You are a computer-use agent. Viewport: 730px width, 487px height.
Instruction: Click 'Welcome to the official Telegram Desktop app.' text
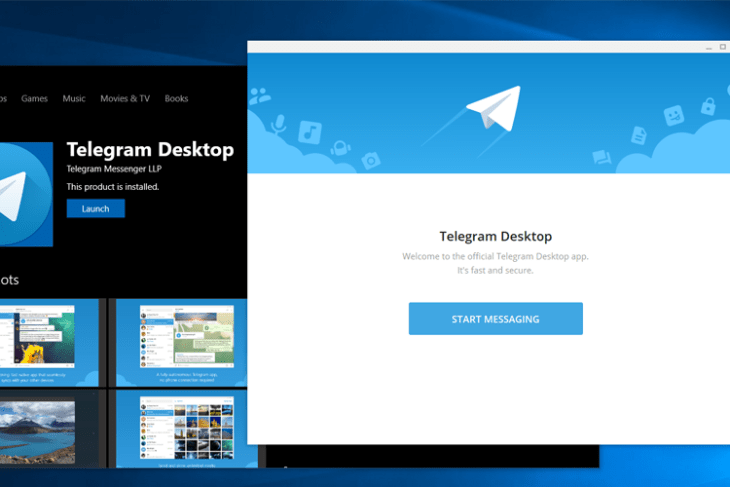[495, 256]
